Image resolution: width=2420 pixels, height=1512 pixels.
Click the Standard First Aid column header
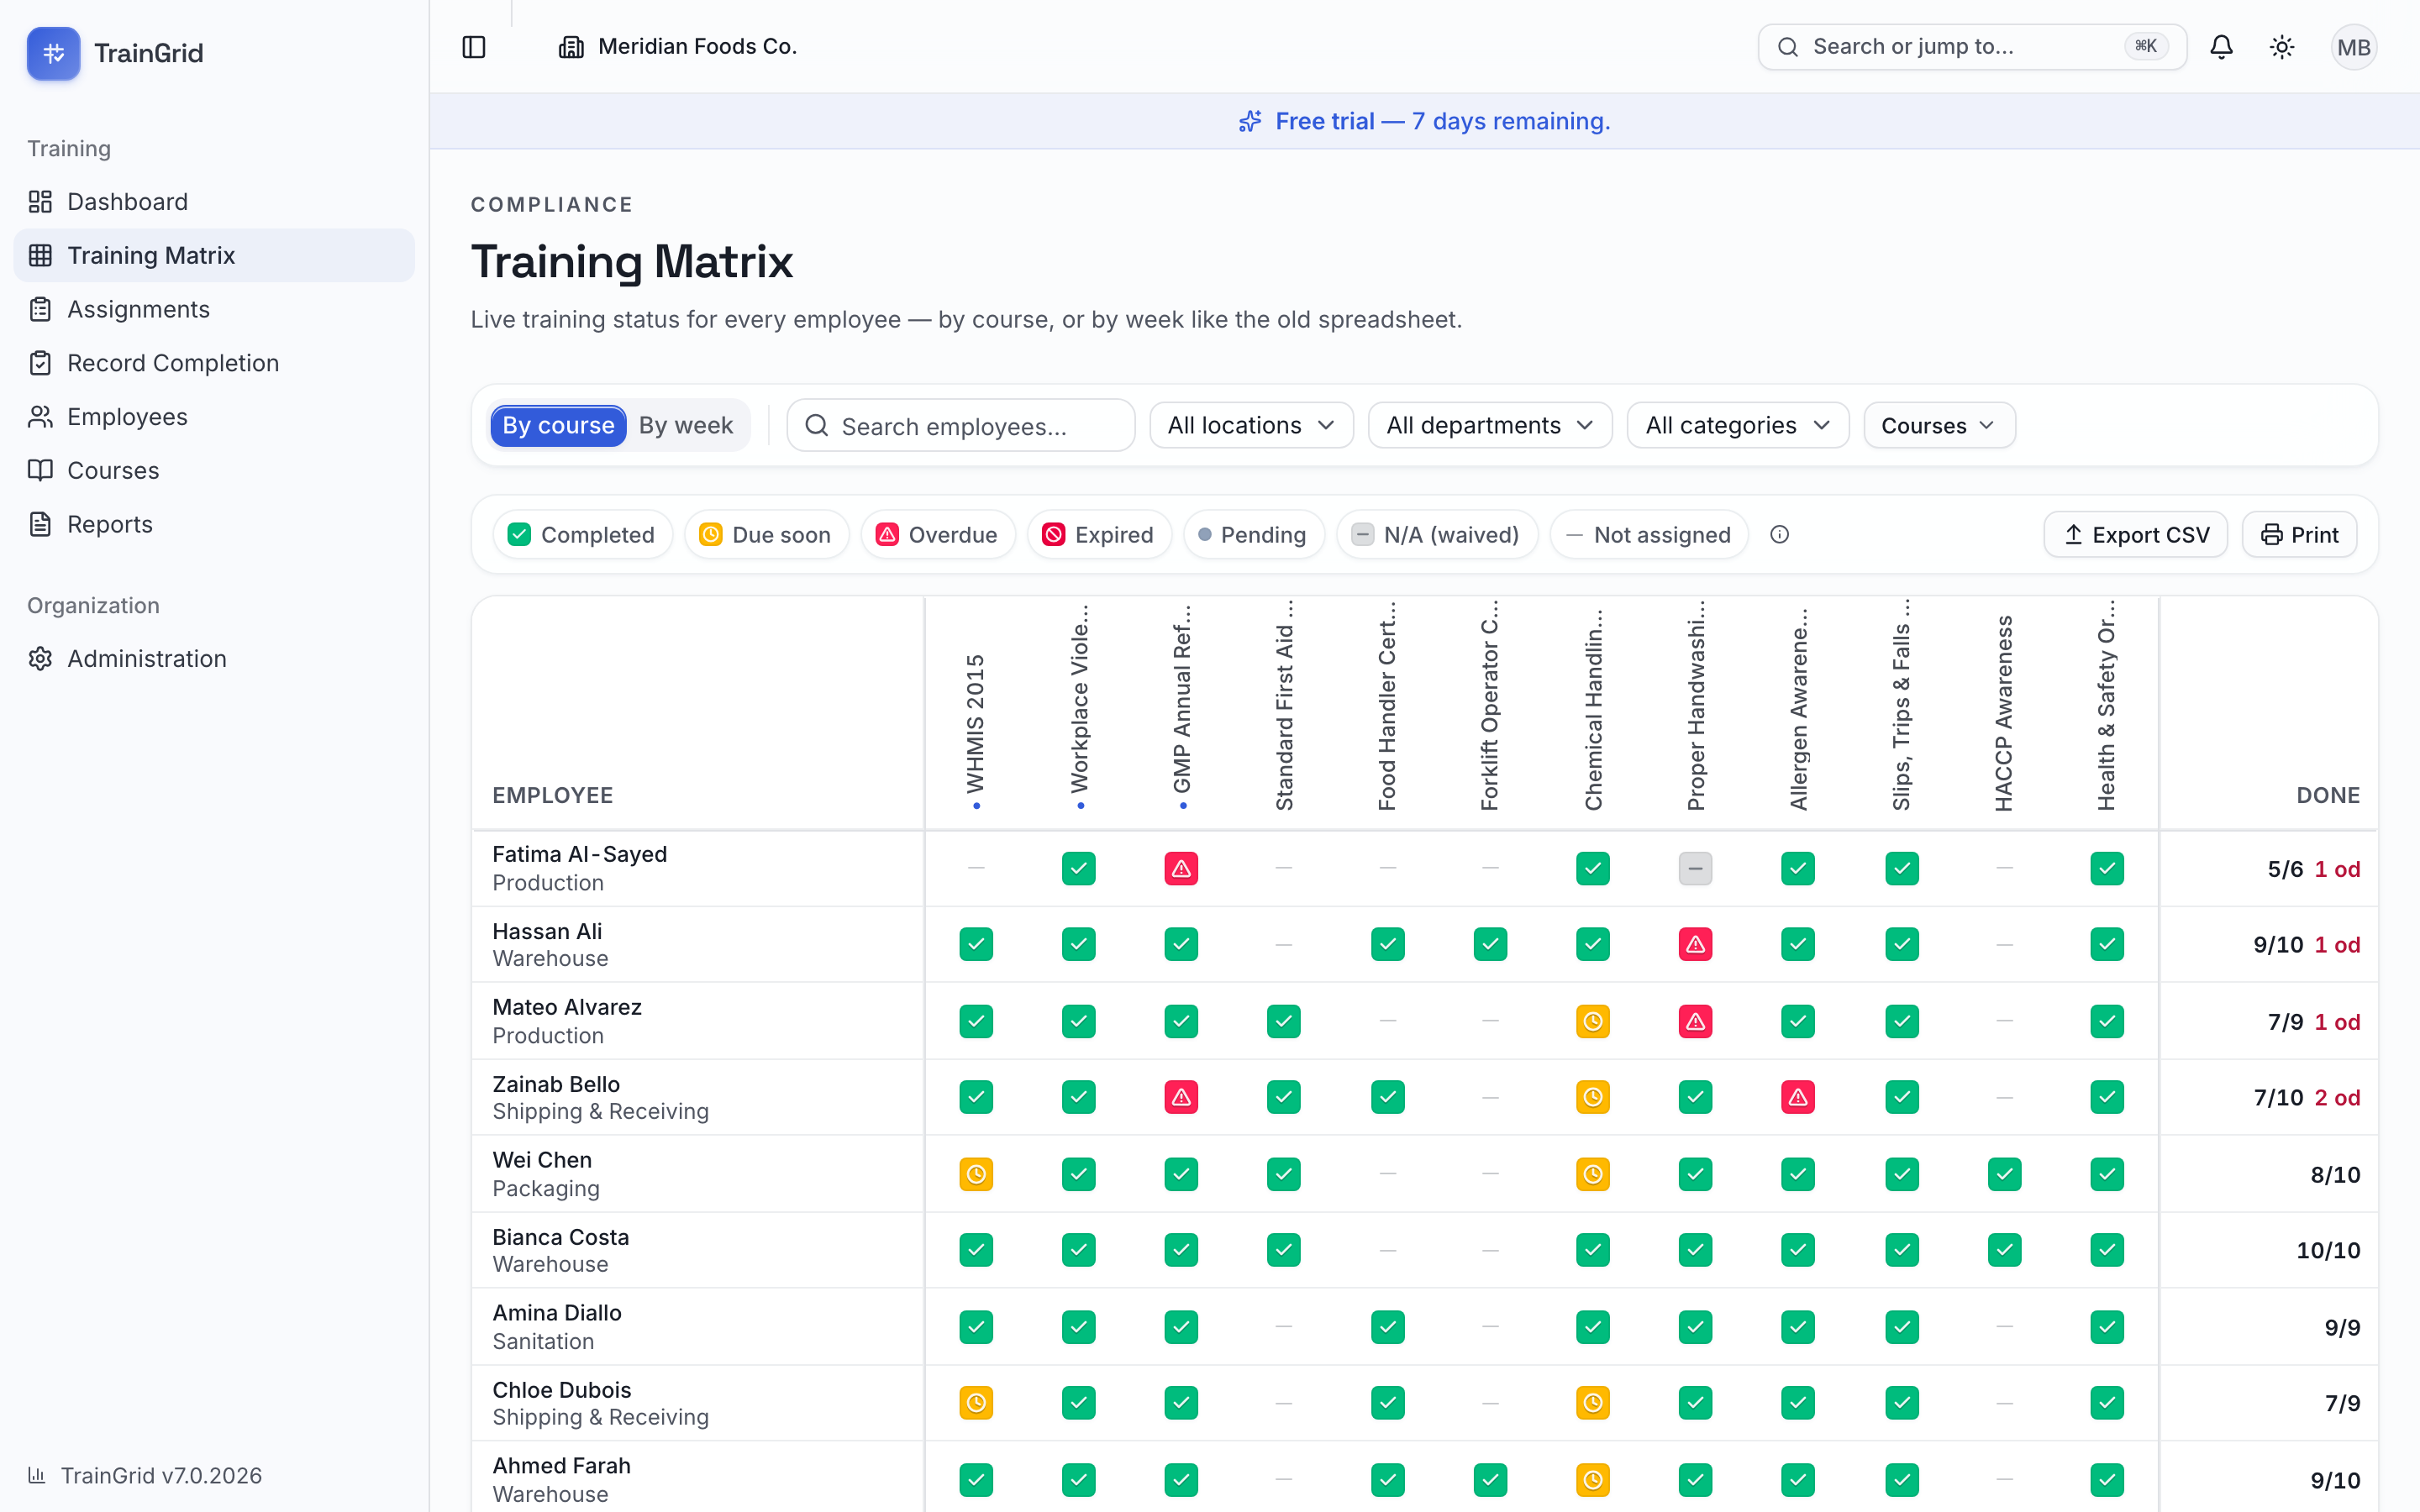pyautogui.click(x=1284, y=706)
